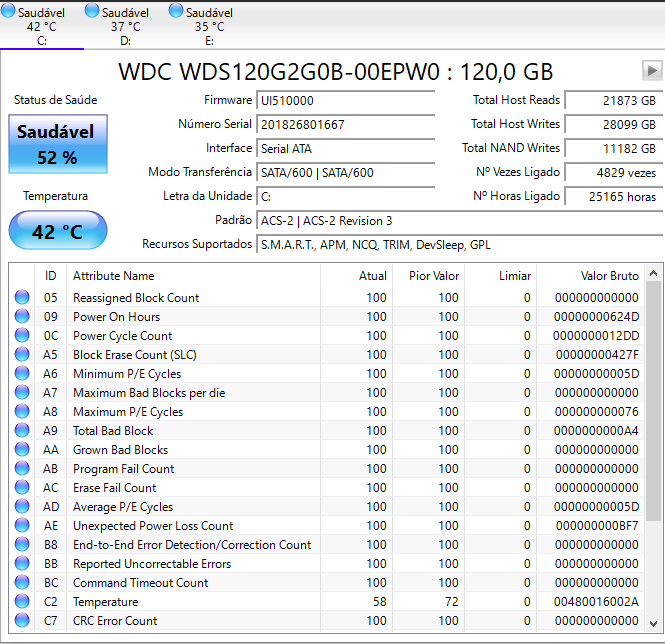This screenshot has height=644, width=665.
Task: Click the attribute list scrollbar thumb
Action: point(654,401)
